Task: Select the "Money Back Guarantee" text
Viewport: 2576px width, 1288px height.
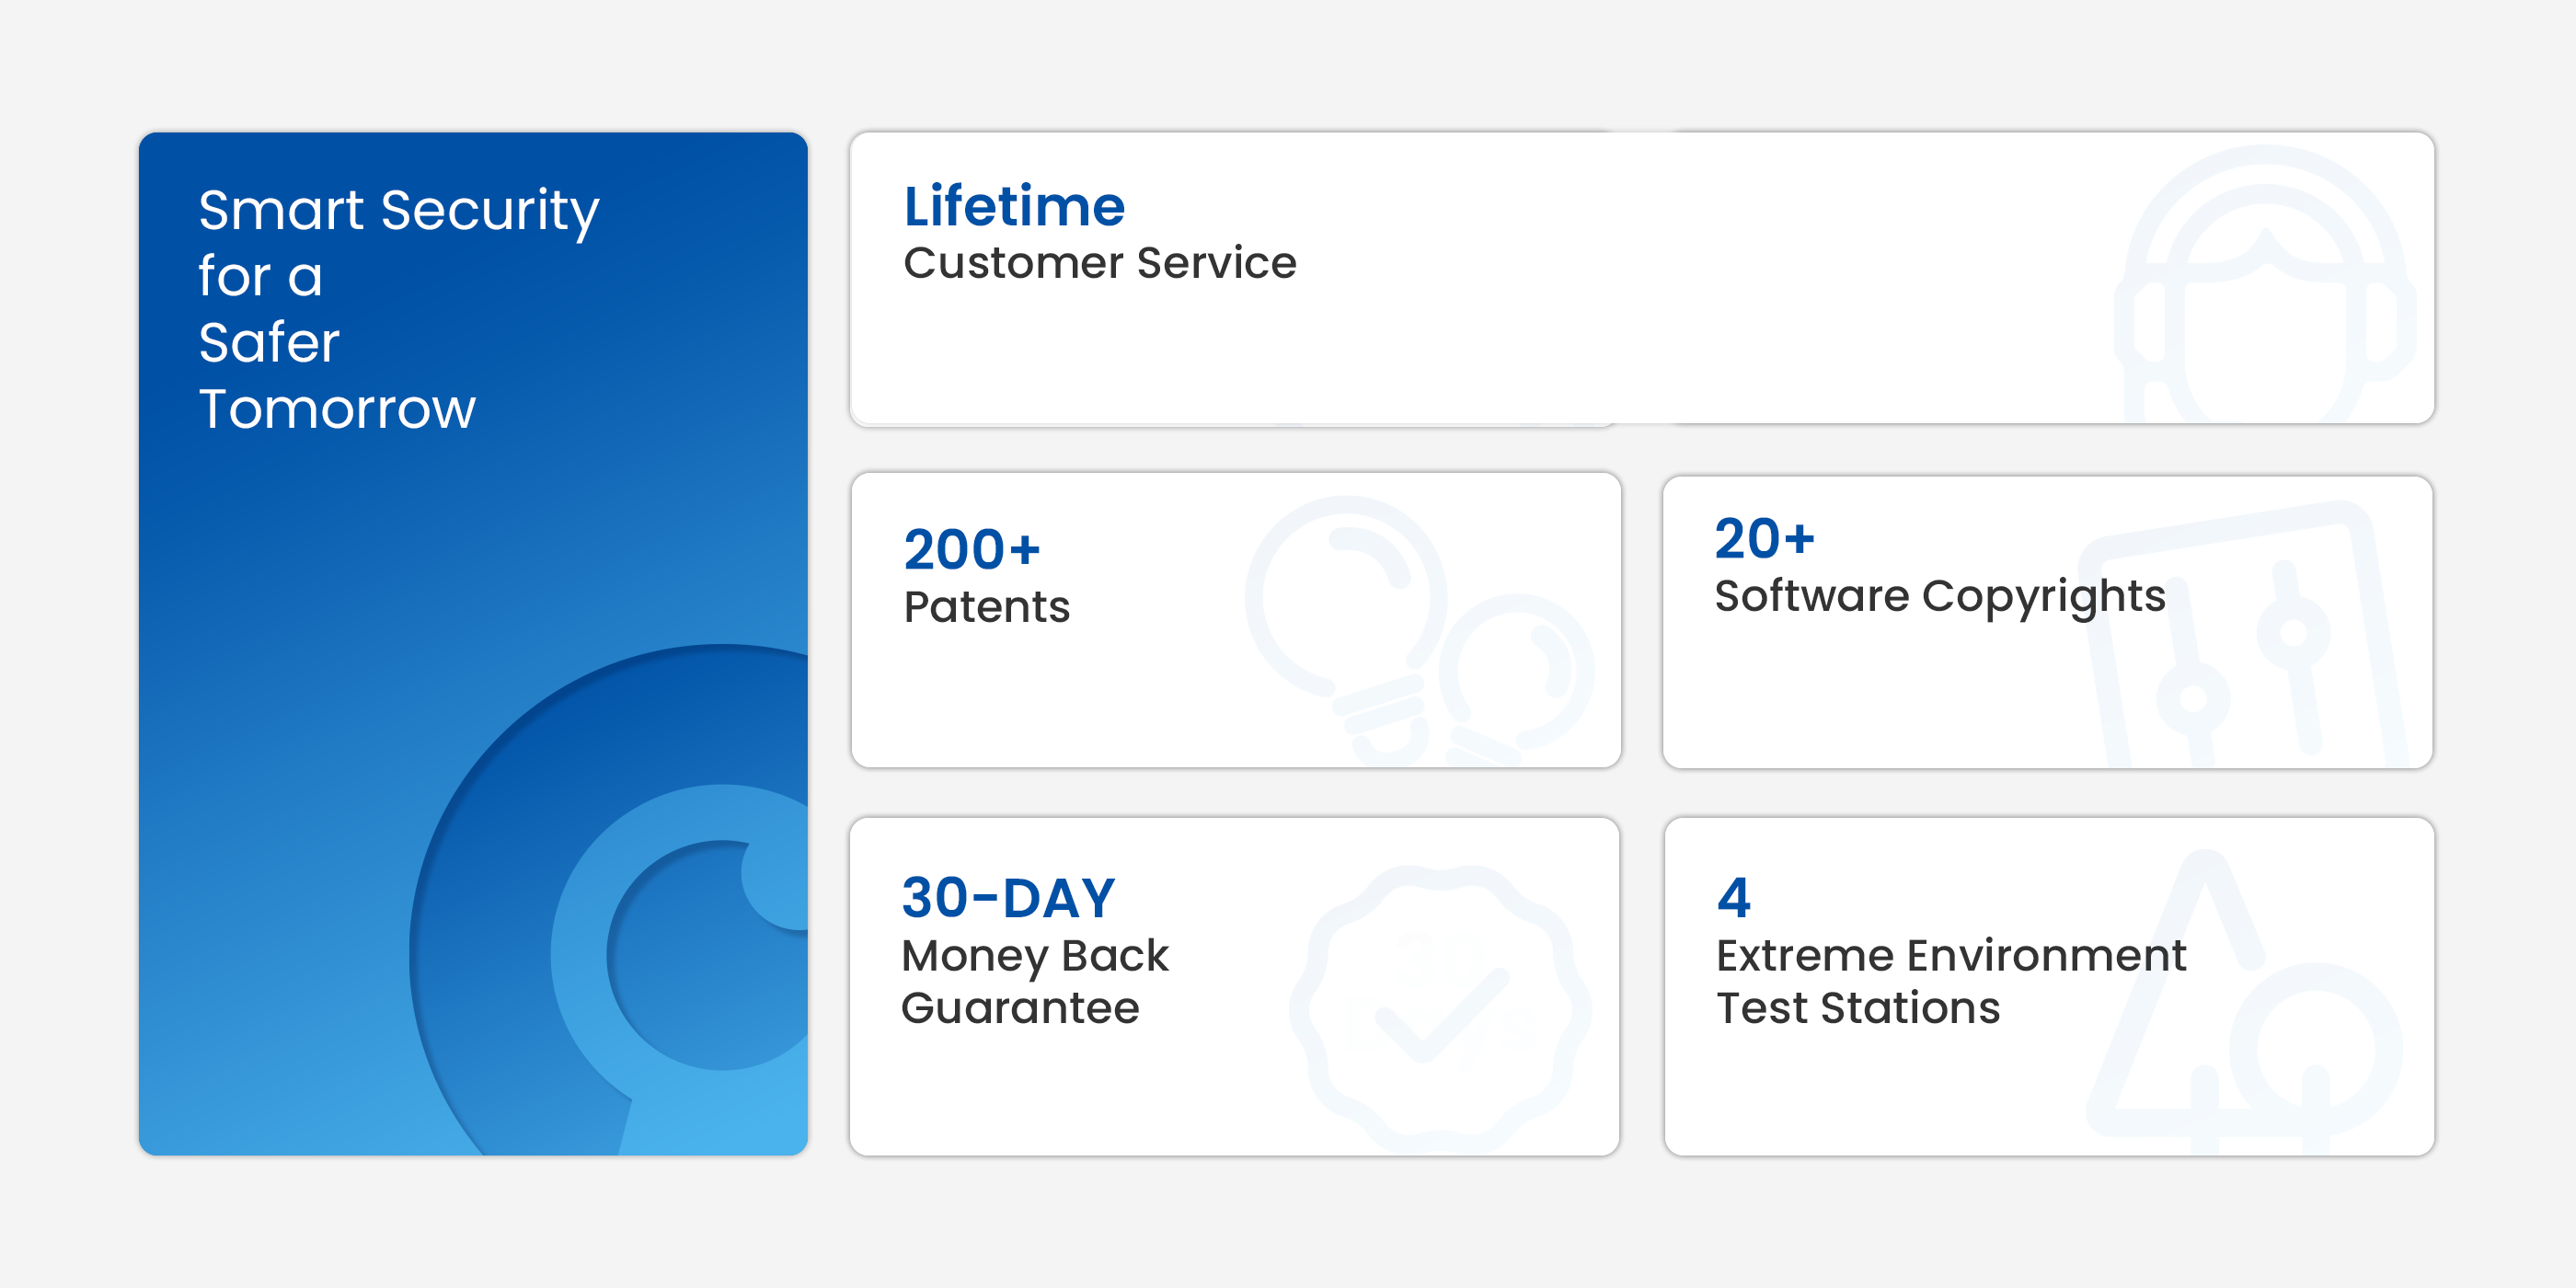Action: (1034, 981)
